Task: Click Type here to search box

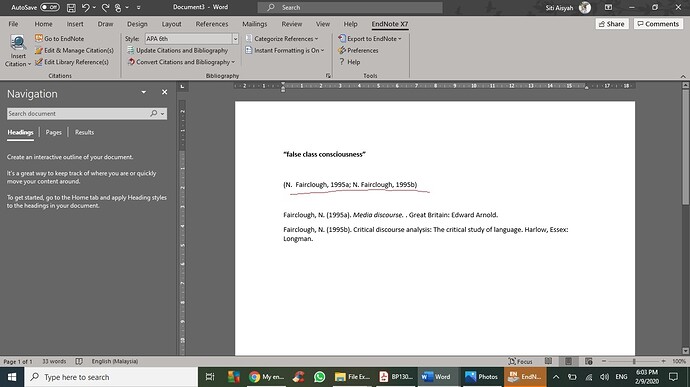Action: 110,377
